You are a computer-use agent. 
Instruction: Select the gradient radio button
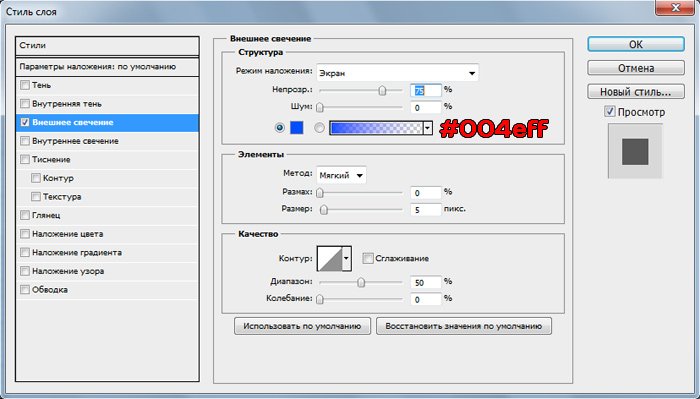pyautogui.click(x=319, y=128)
